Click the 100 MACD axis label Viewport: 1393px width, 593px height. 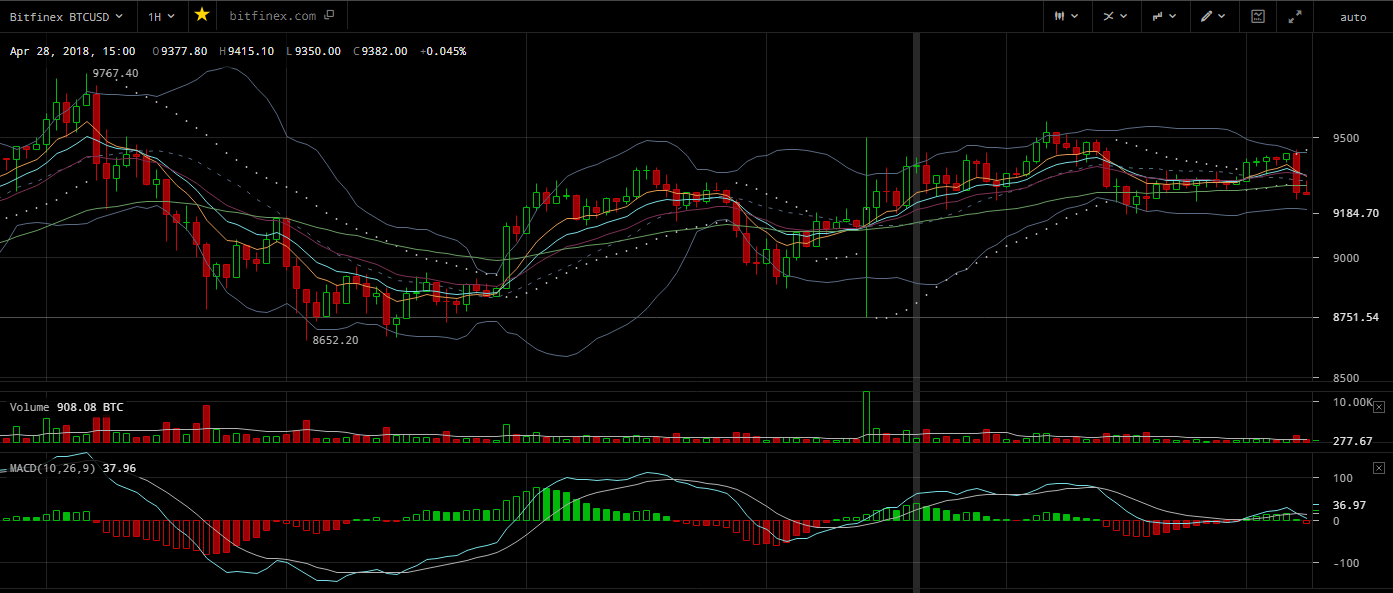point(1342,478)
